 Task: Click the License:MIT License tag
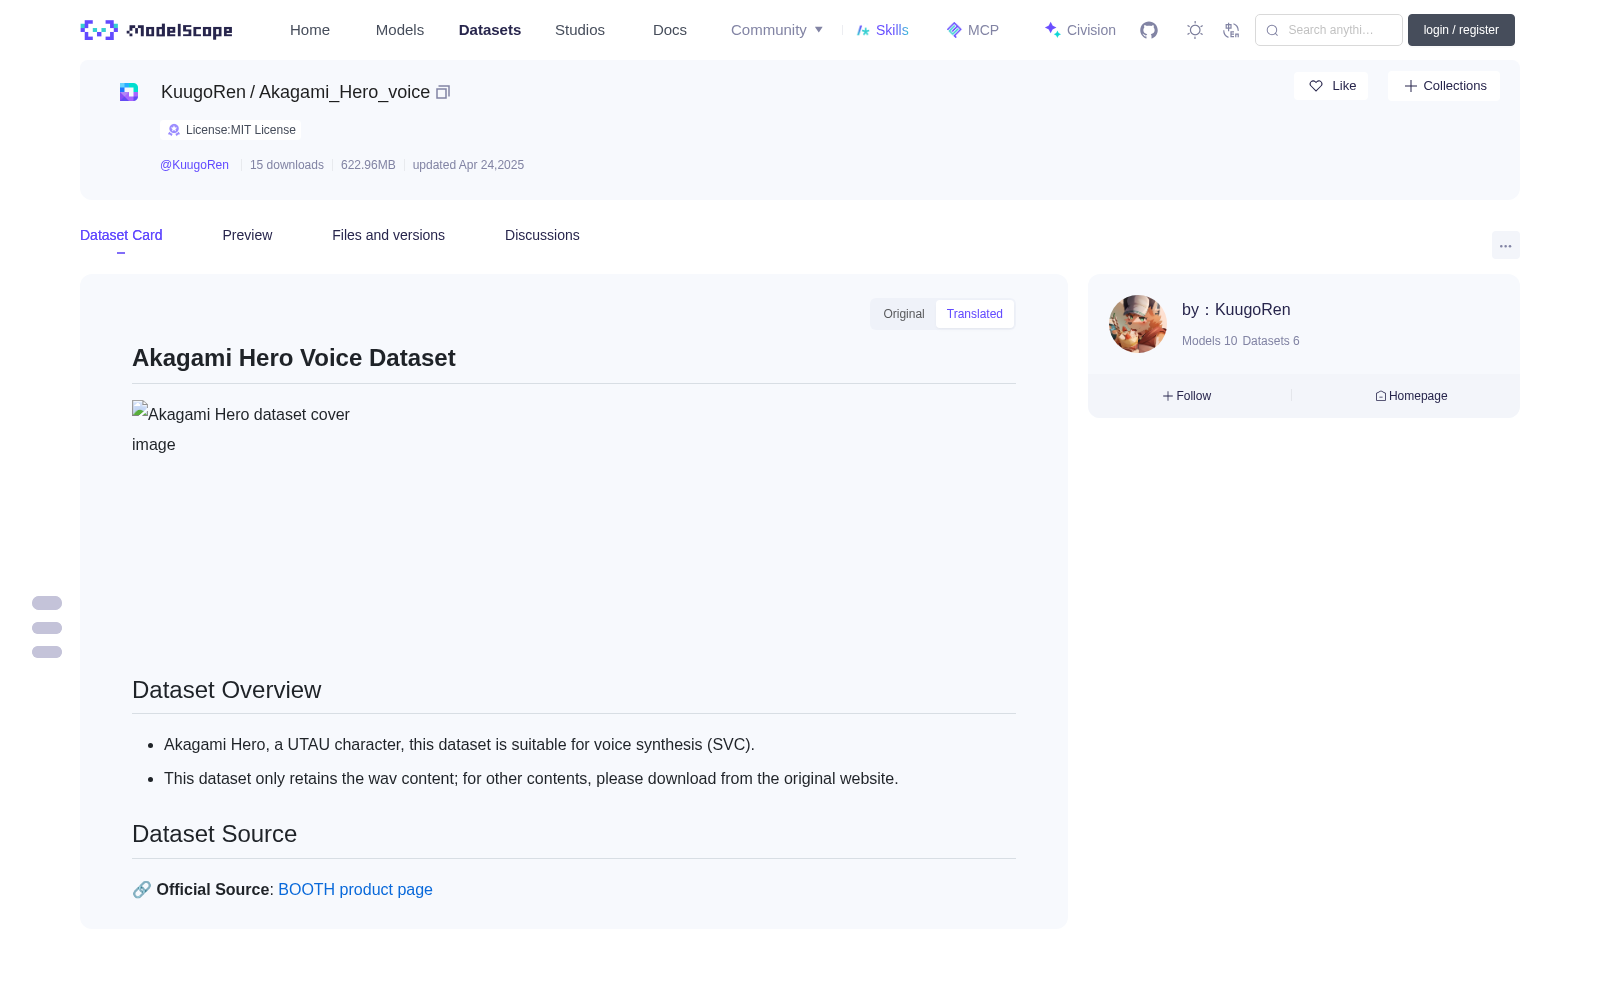coord(231,130)
